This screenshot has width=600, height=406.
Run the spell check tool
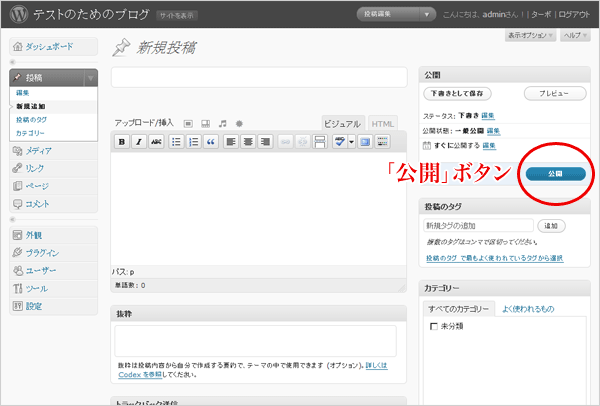pos(339,142)
